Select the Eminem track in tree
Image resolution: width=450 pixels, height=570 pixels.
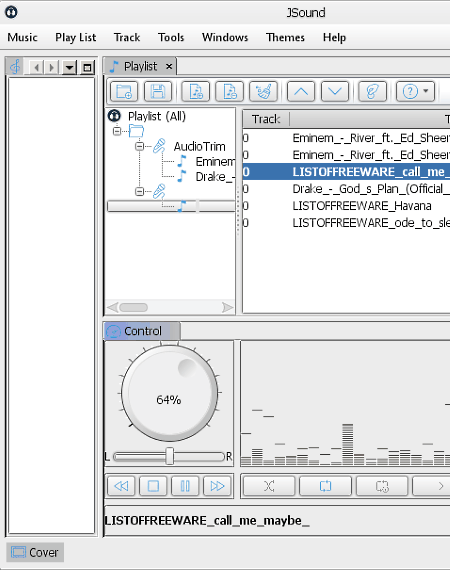tap(215, 161)
